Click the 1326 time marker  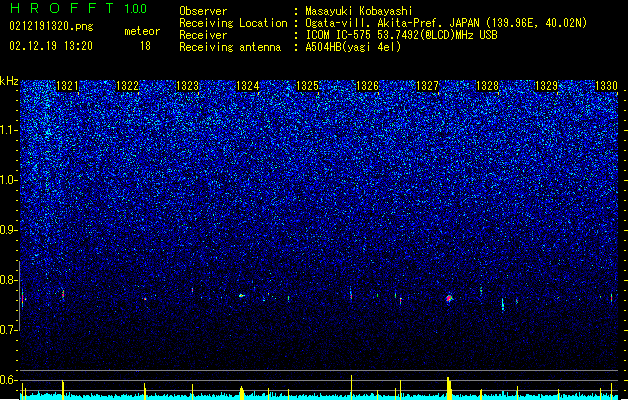click(367, 86)
